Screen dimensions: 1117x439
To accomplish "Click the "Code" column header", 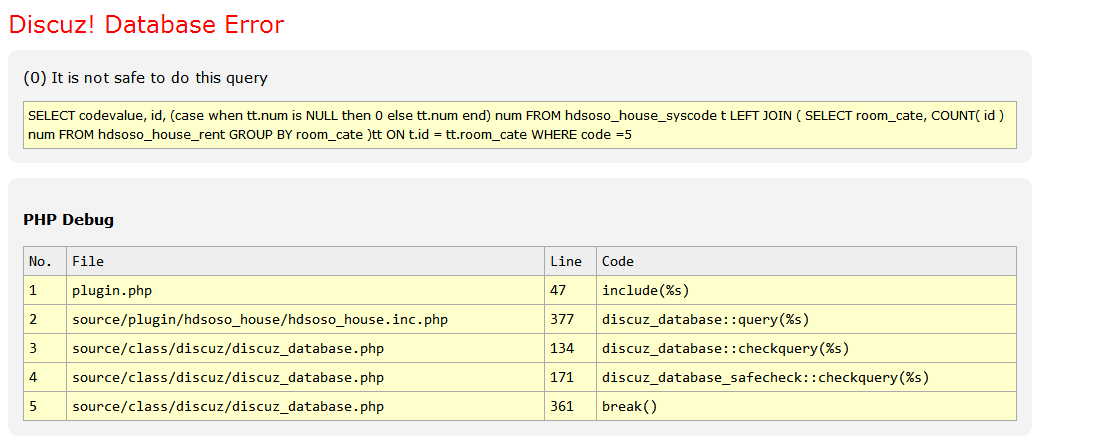I will click(x=618, y=261).
